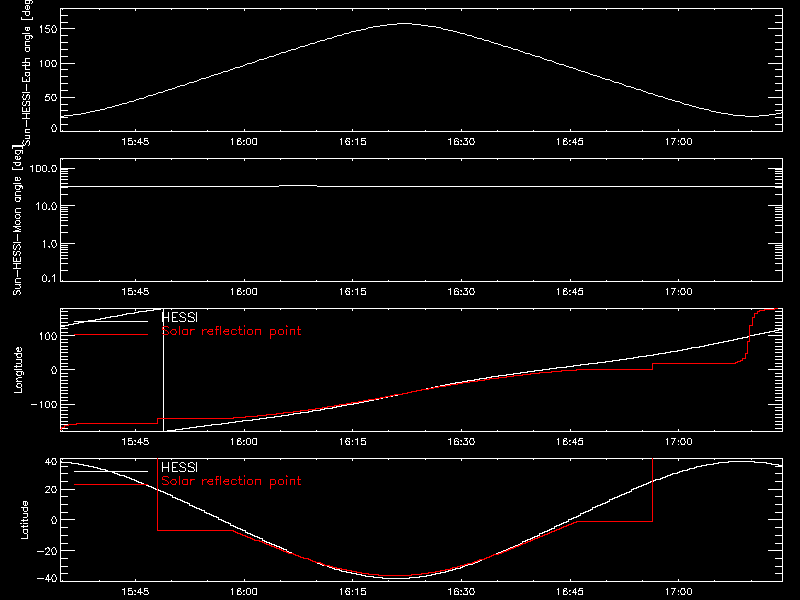
Task: Click red legend line in Longitude plot
Action: 111,335
